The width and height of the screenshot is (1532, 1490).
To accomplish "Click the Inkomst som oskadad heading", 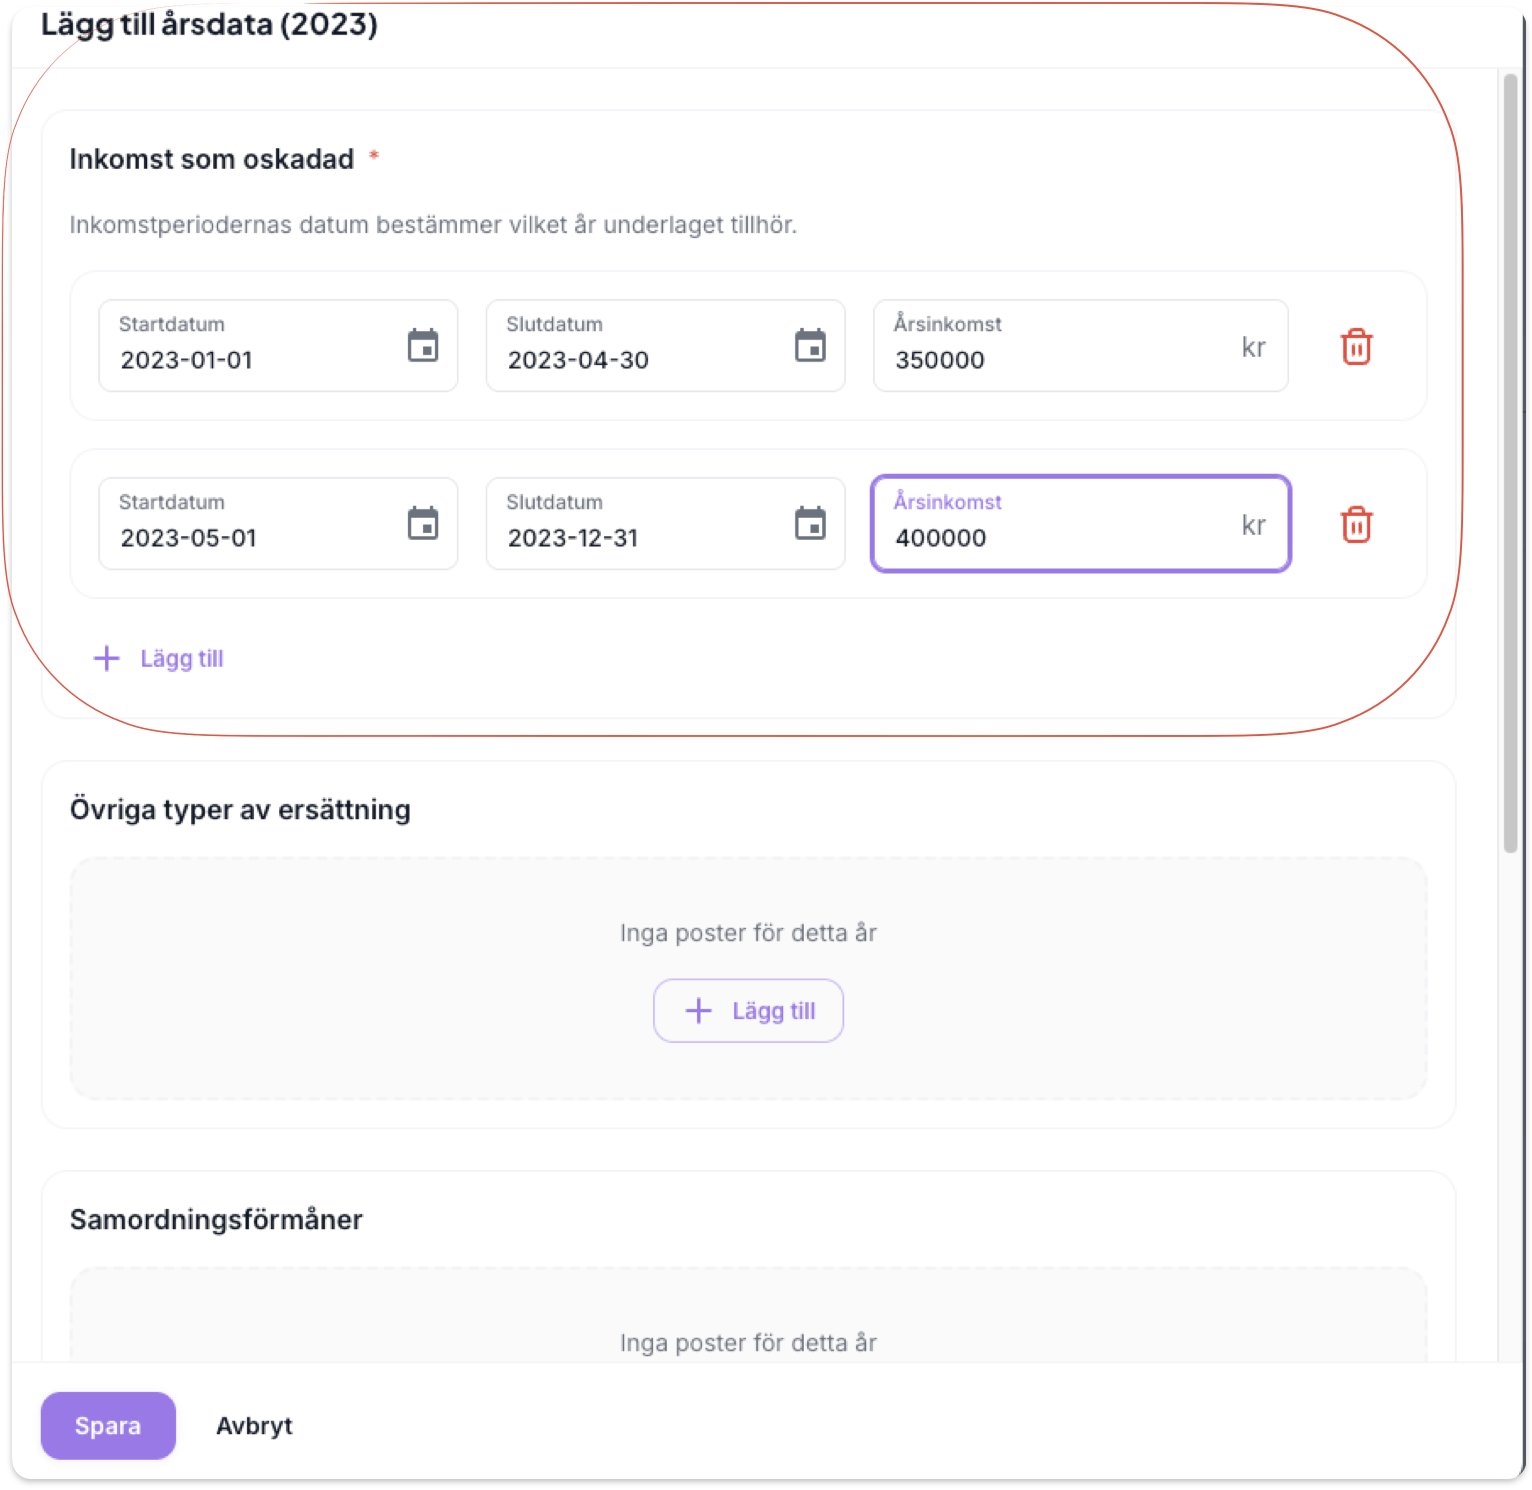I will (x=212, y=159).
